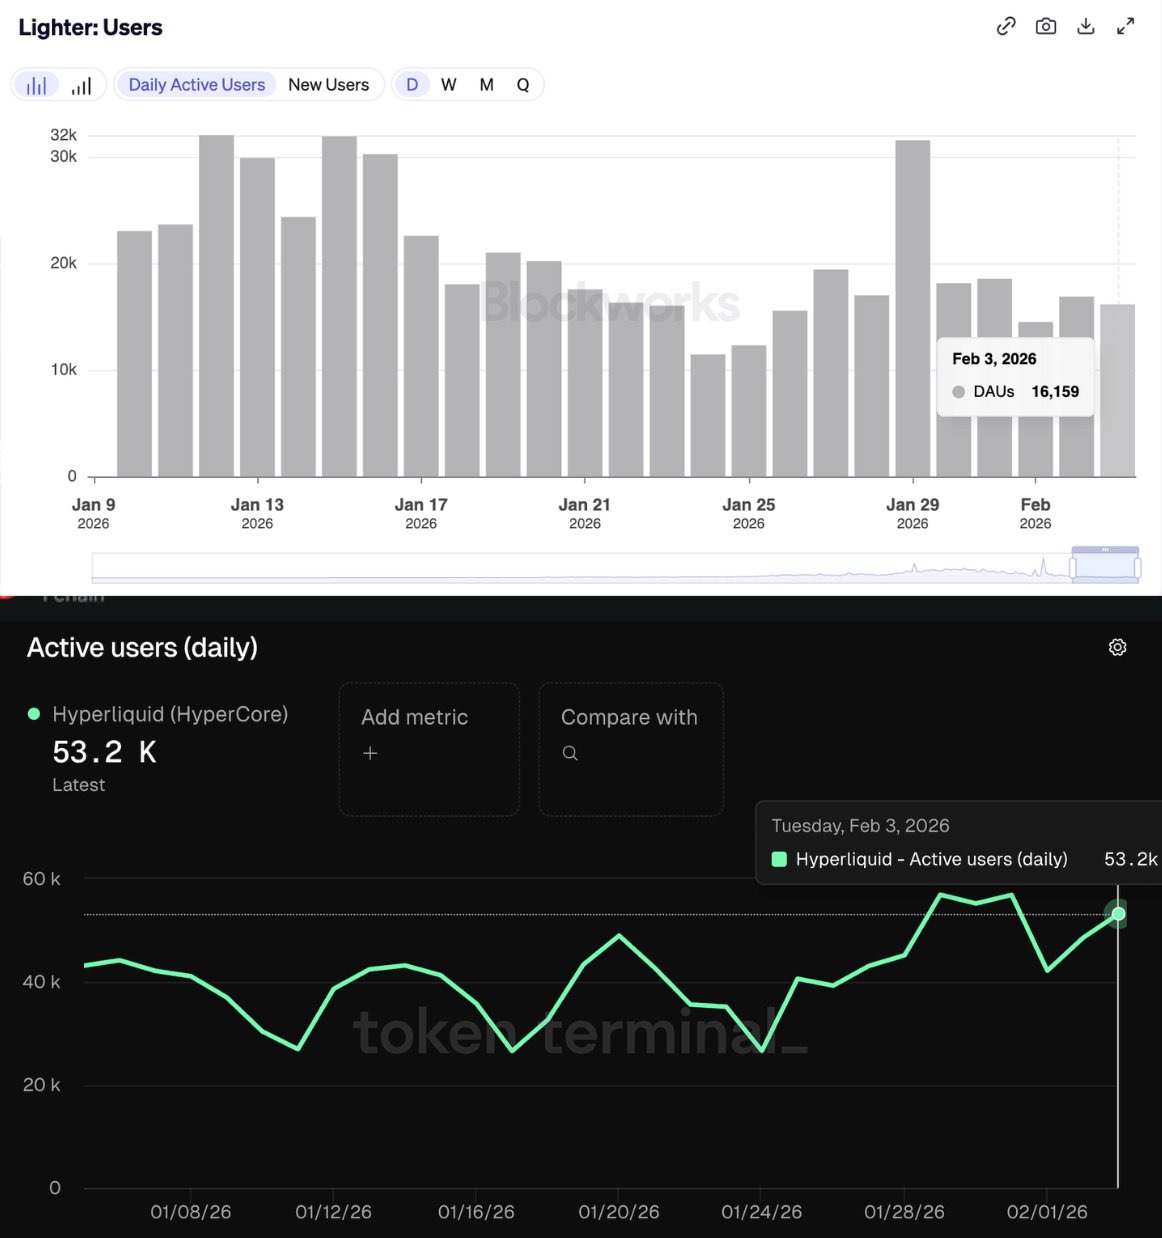Set interval to weekly with W

click(449, 85)
